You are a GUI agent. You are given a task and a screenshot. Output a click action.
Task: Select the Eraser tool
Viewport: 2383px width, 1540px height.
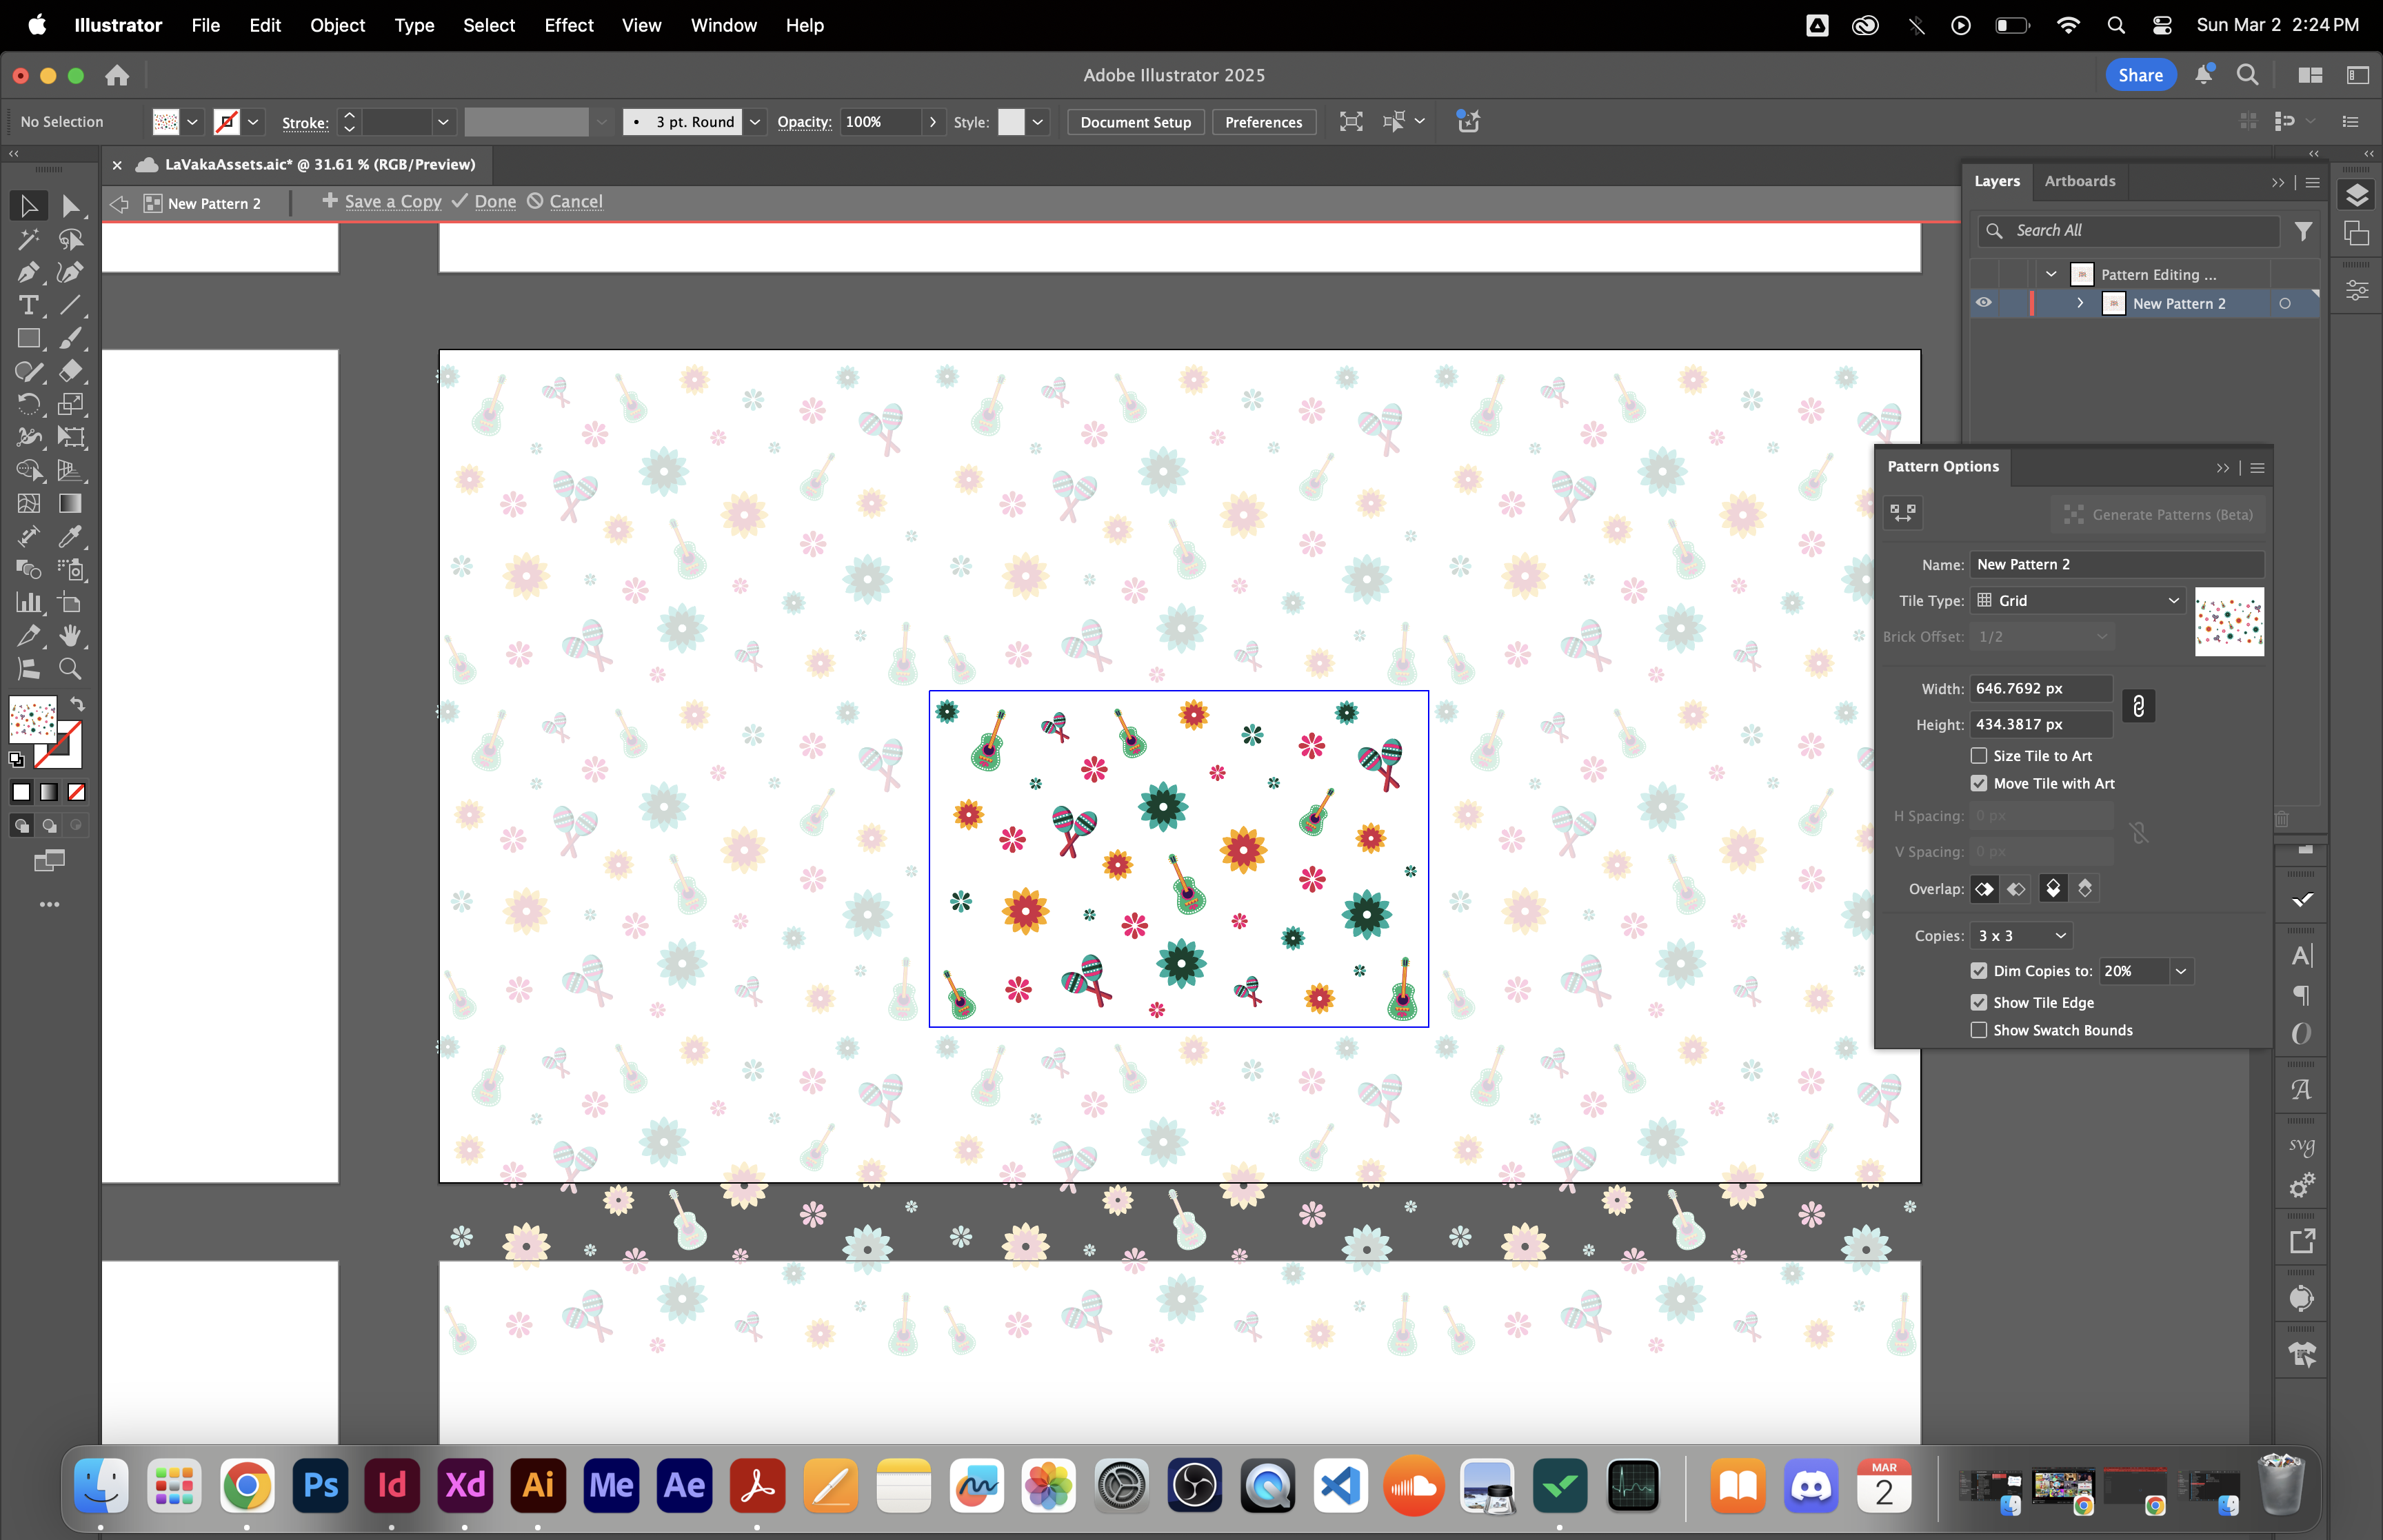[70, 371]
